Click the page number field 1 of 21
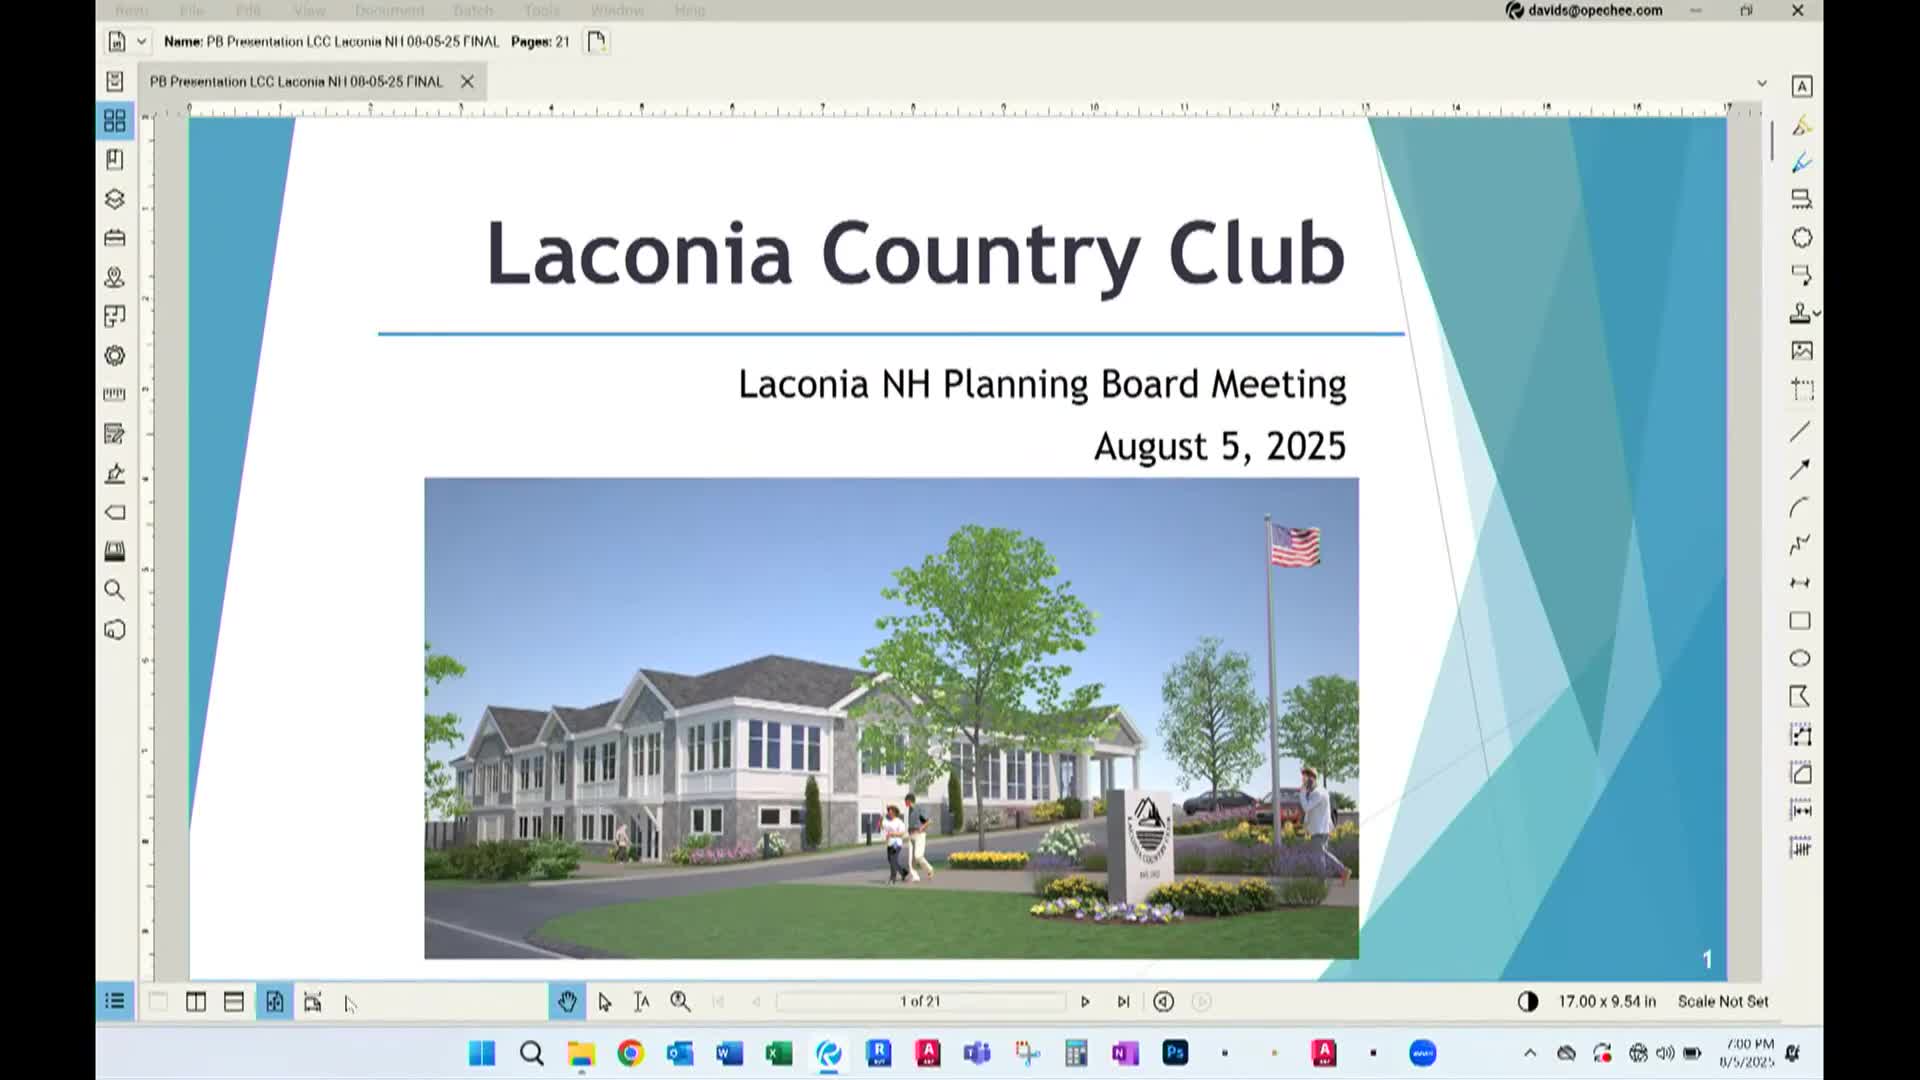Viewport: 1920px width, 1080px height. coord(920,1001)
